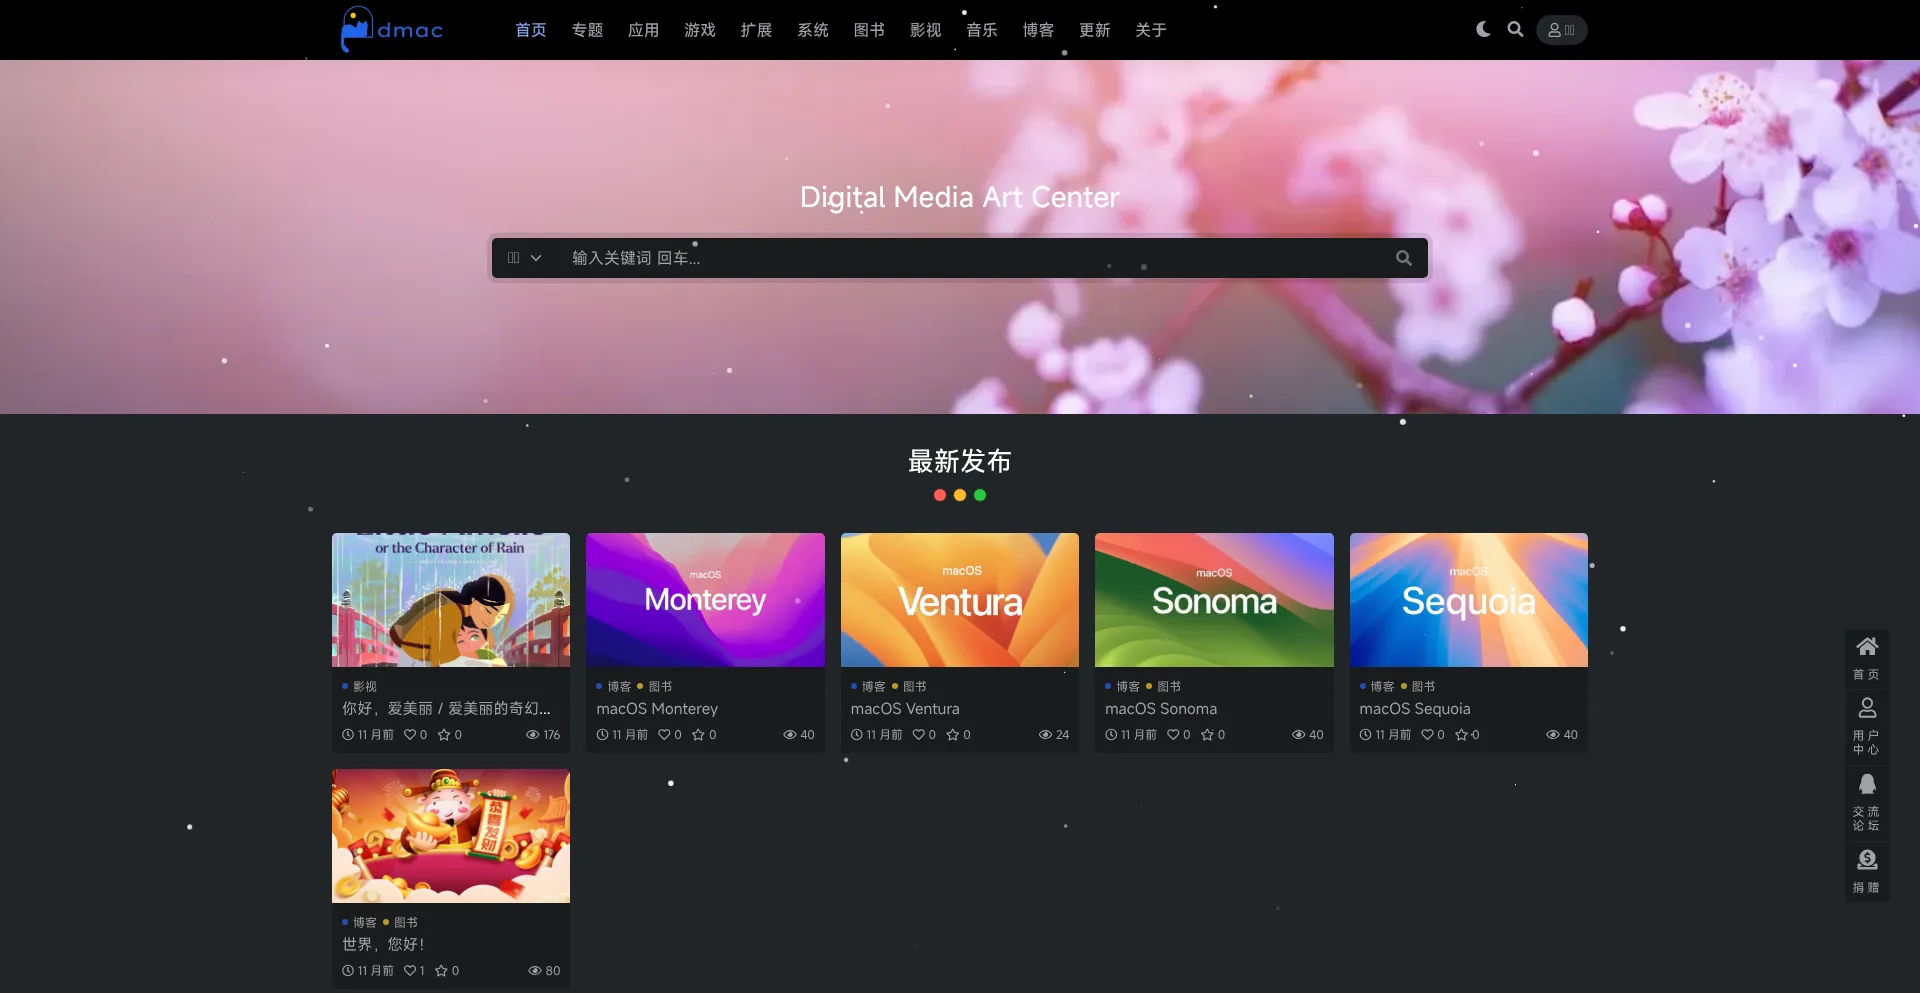Toggle dark mode moon icon
This screenshot has width=1920, height=993.
[x=1484, y=29]
